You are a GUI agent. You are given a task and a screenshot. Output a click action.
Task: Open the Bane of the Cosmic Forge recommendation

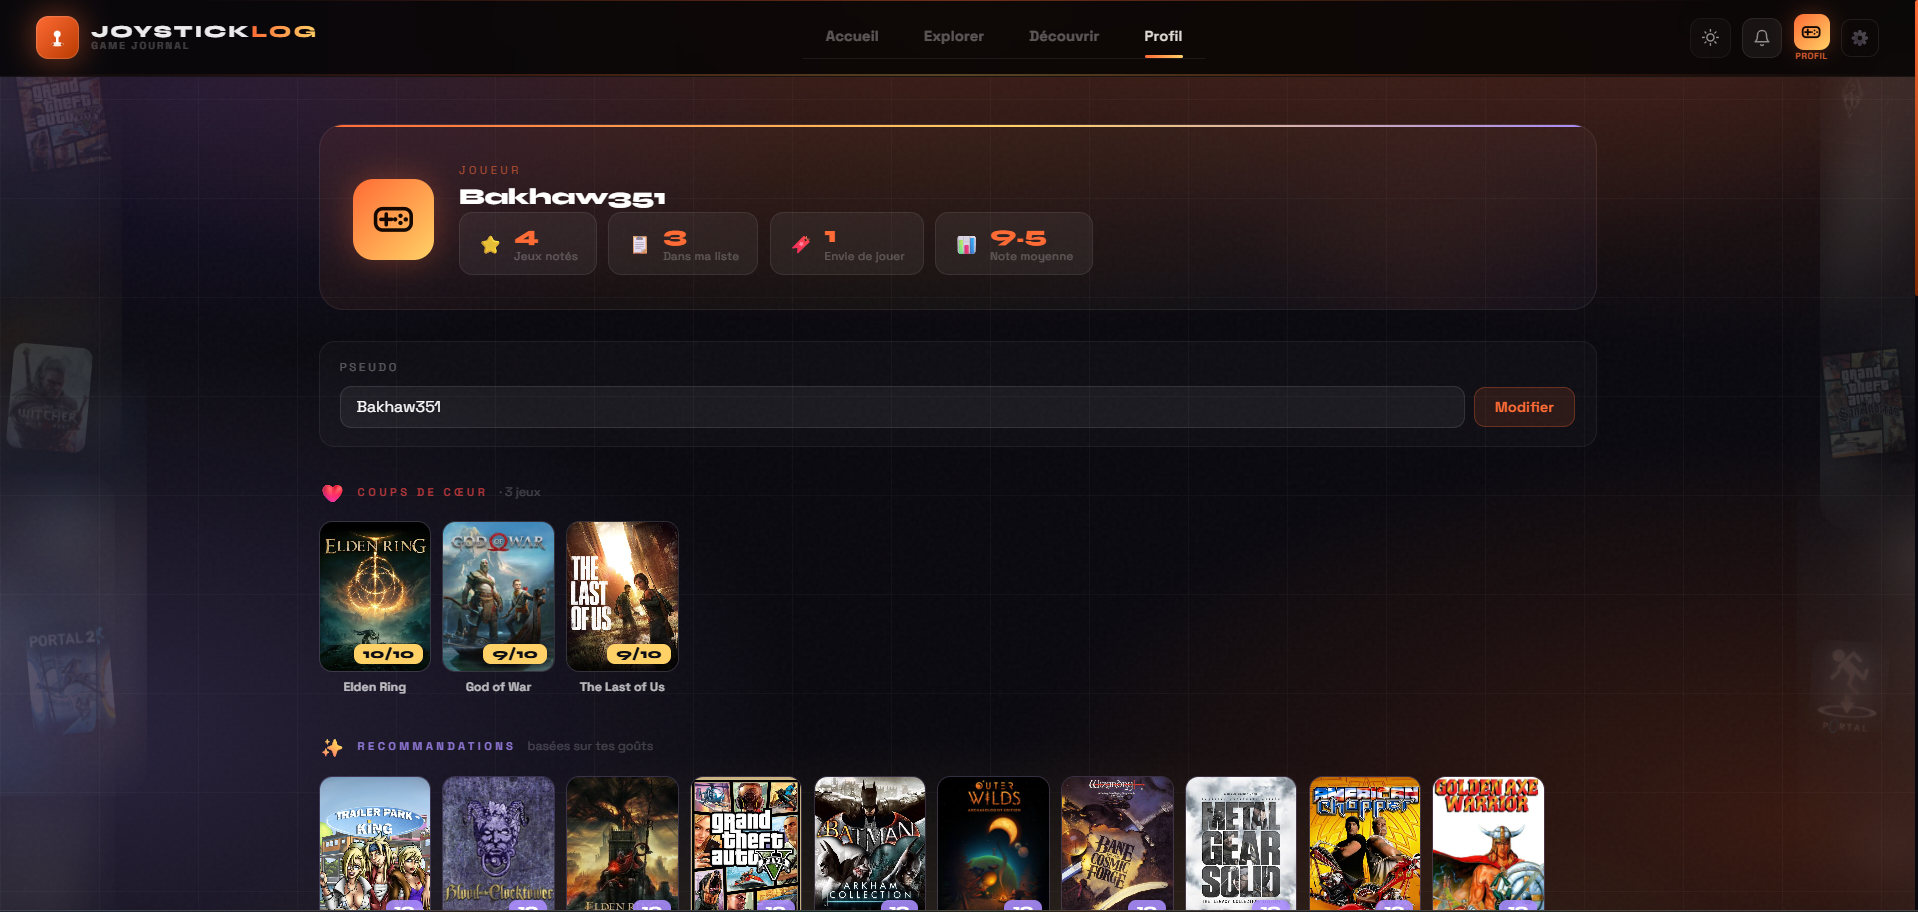(1118, 844)
